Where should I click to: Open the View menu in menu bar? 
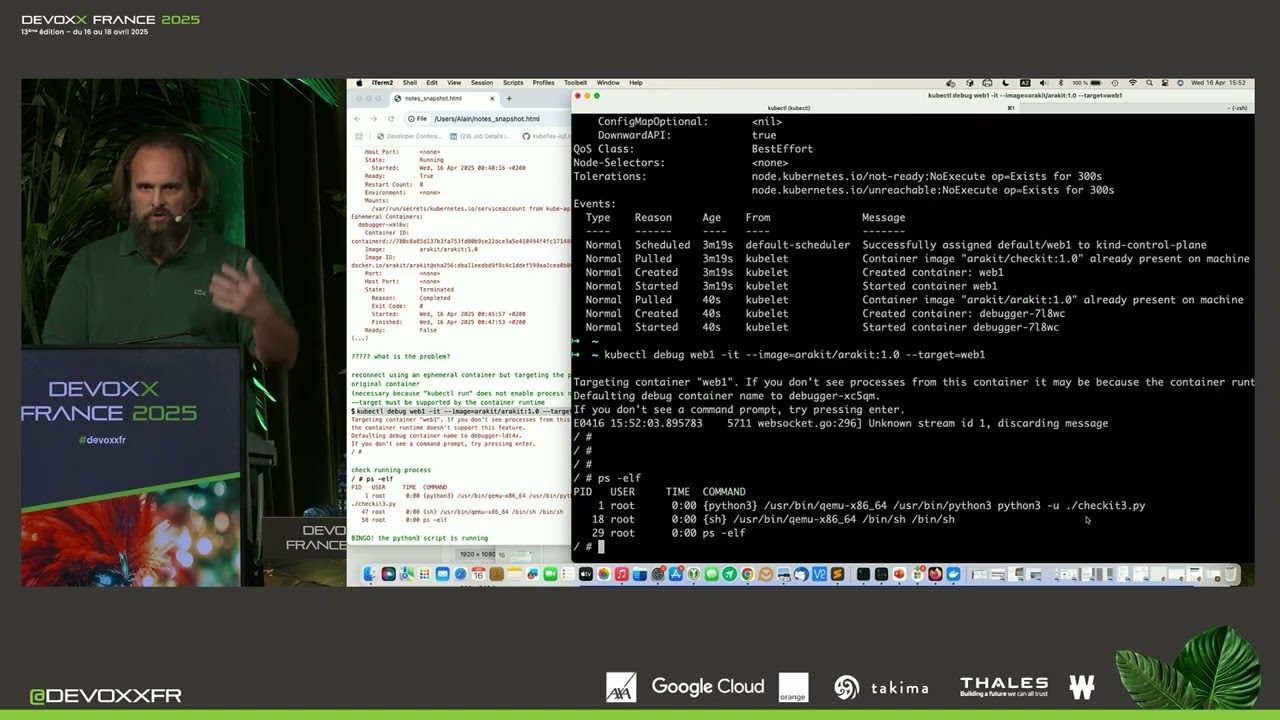click(x=454, y=83)
